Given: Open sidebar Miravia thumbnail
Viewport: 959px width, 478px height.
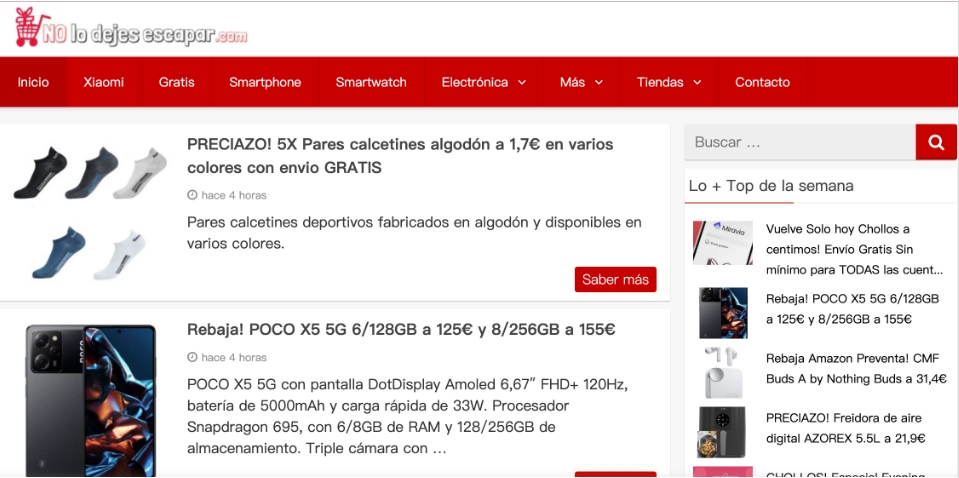Looking at the screenshot, I should (x=722, y=243).
